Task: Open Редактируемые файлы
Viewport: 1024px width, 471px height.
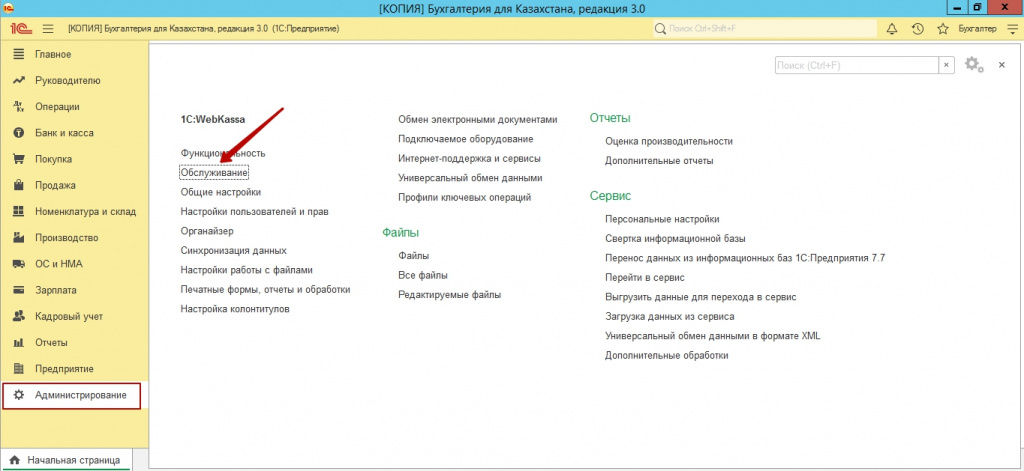Action: (450, 295)
